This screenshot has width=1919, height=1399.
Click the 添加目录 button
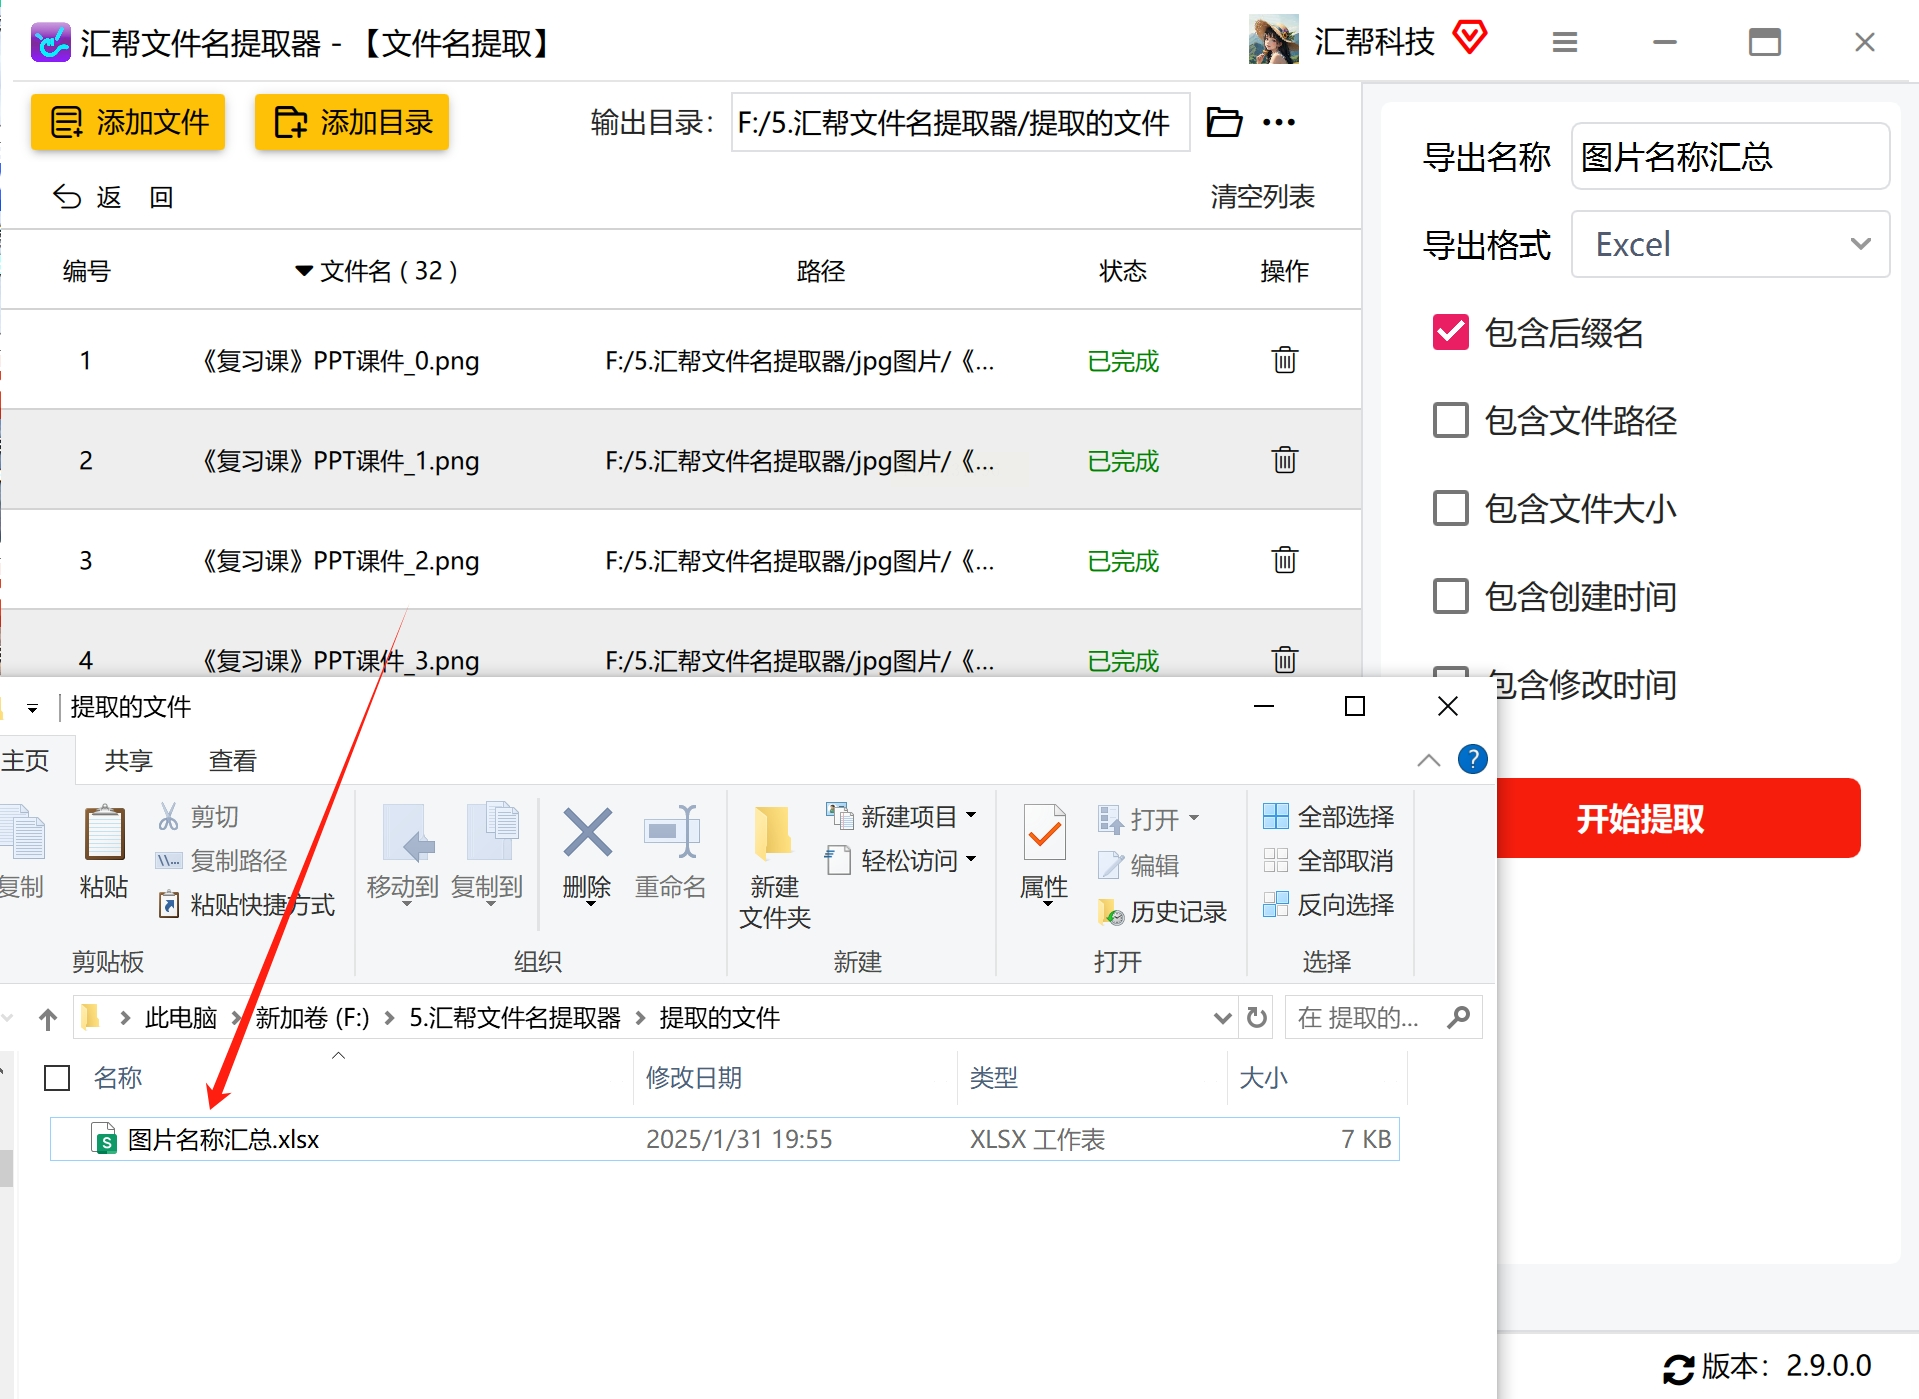click(352, 122)
